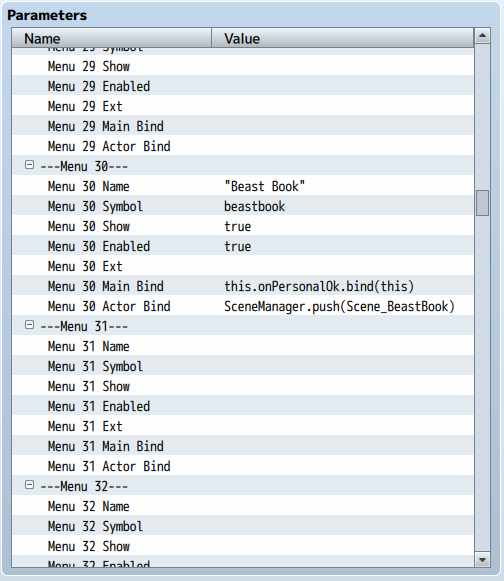Viewport: 504px width, 581px height.
Task: Select the Menu 30 Enabled parameter
Action: click(99, 246)
